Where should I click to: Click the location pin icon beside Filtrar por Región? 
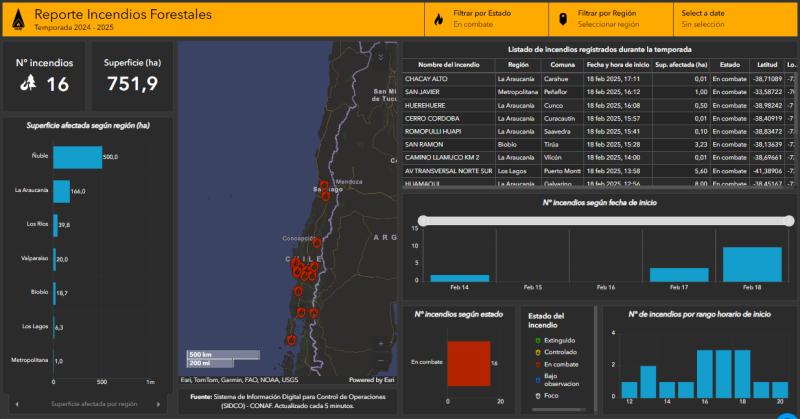coord(563,19)
